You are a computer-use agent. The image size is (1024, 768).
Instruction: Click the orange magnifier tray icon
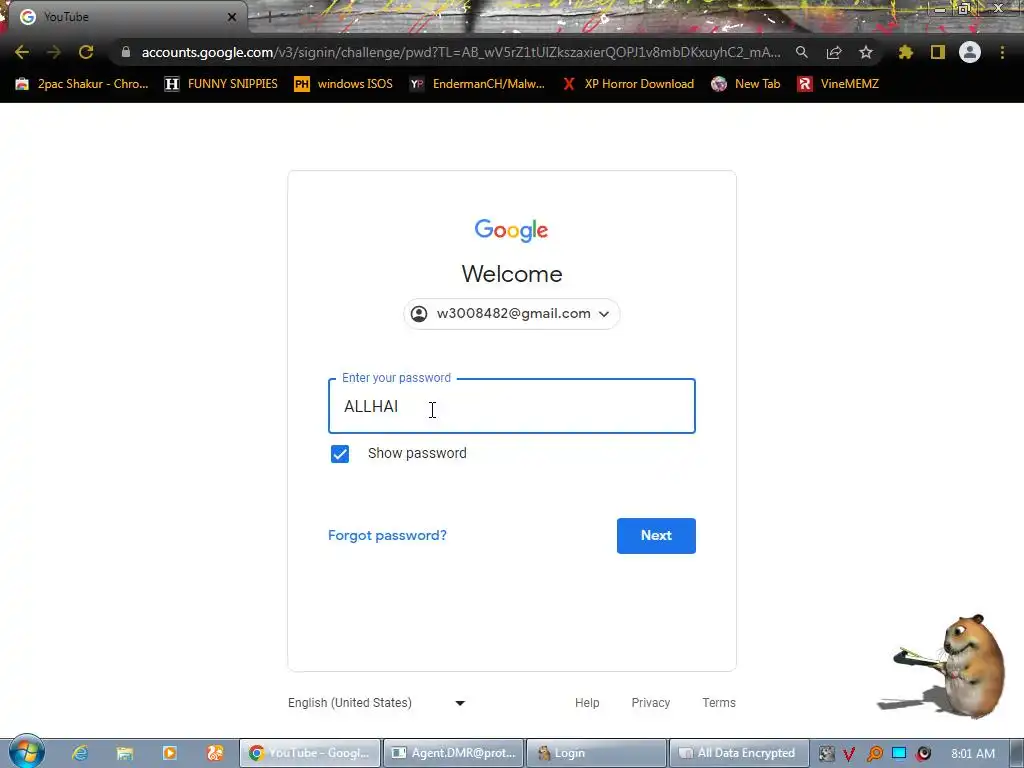point(874,754)
